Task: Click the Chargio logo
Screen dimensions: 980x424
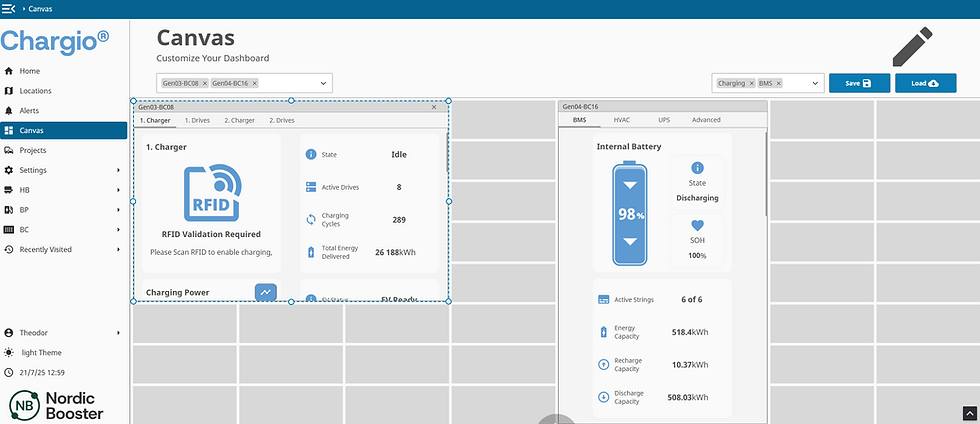Action: 54,42
